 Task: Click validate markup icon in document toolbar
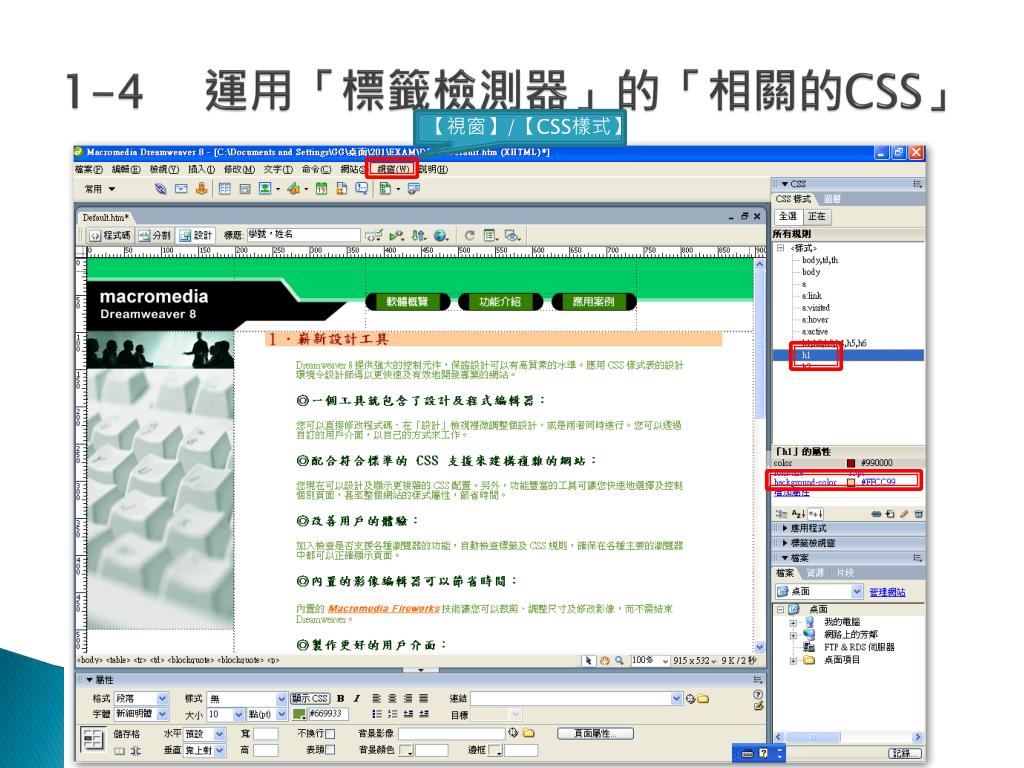pos(374,235)
